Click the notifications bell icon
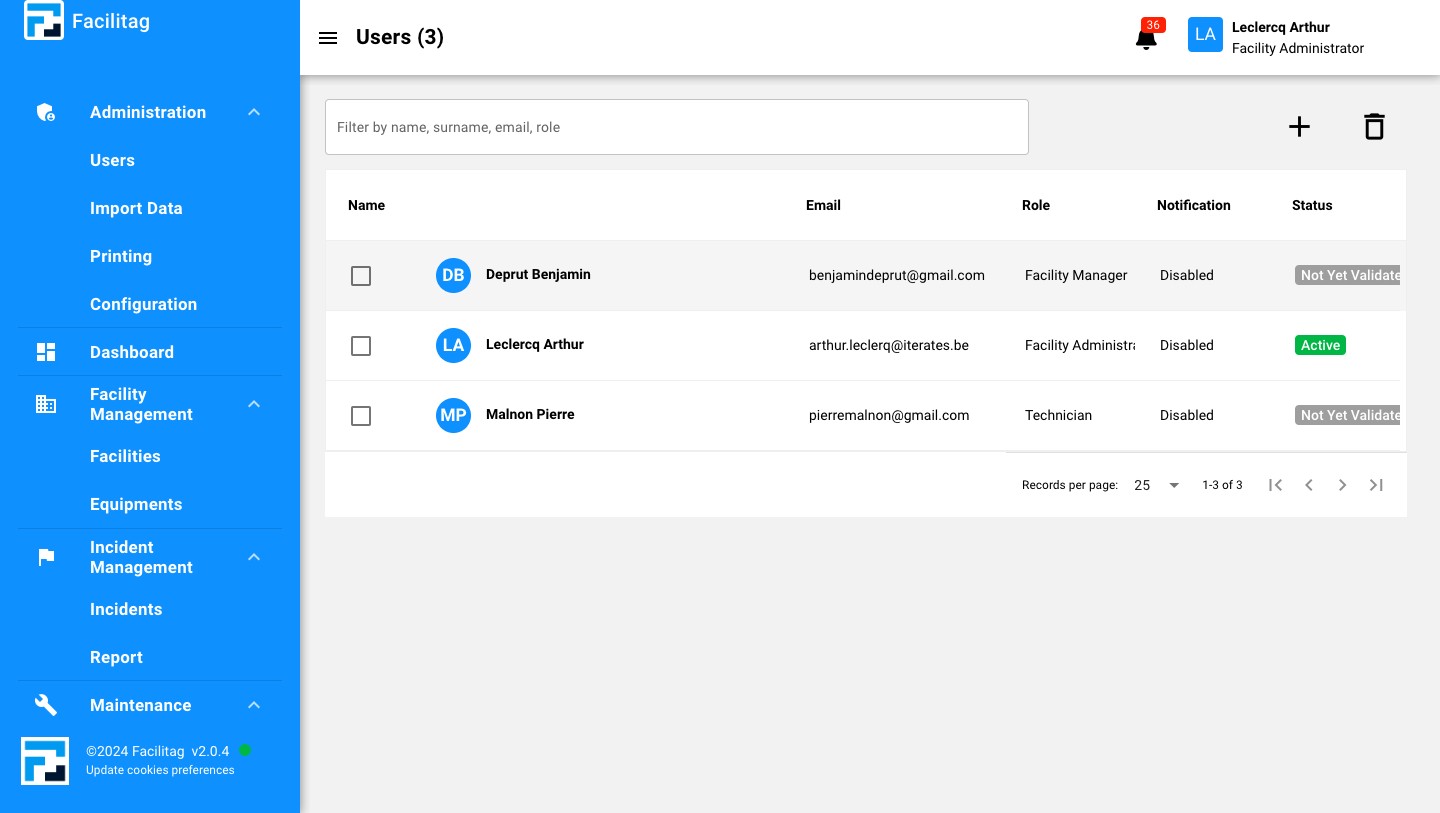The image size is (1440, 813). [1146, 39]
